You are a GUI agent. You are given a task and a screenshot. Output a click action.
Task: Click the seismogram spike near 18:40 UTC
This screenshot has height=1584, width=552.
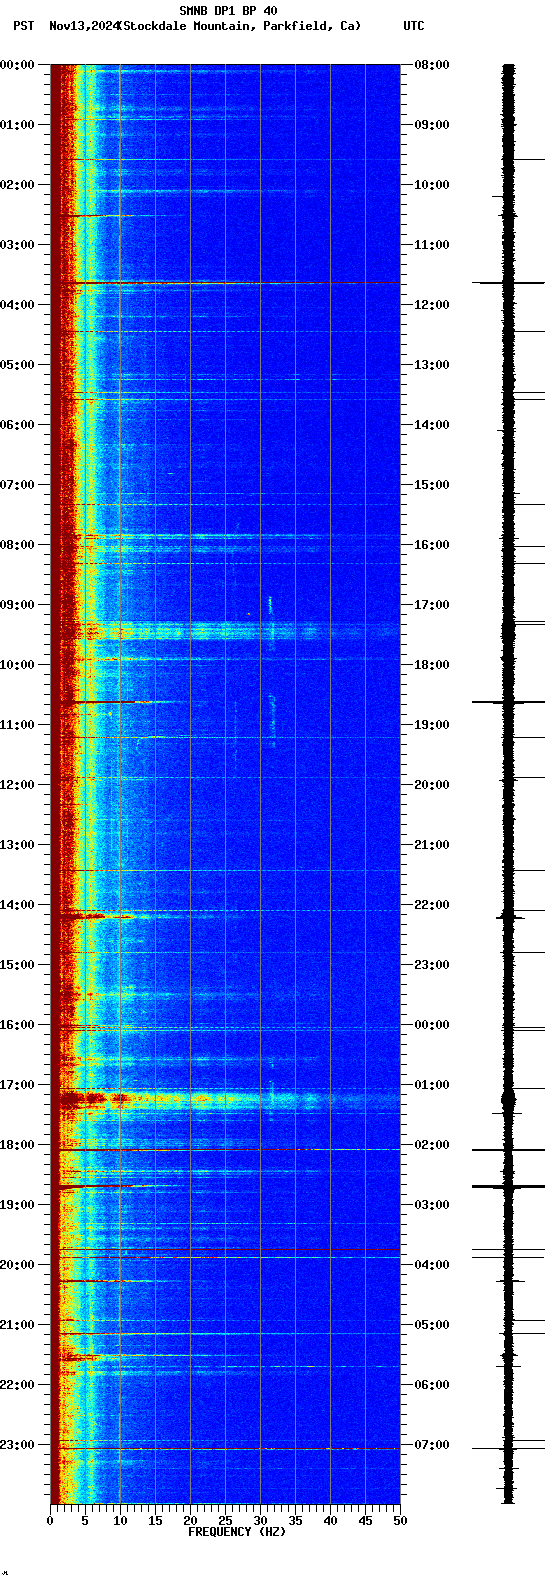tap(508, 702)
